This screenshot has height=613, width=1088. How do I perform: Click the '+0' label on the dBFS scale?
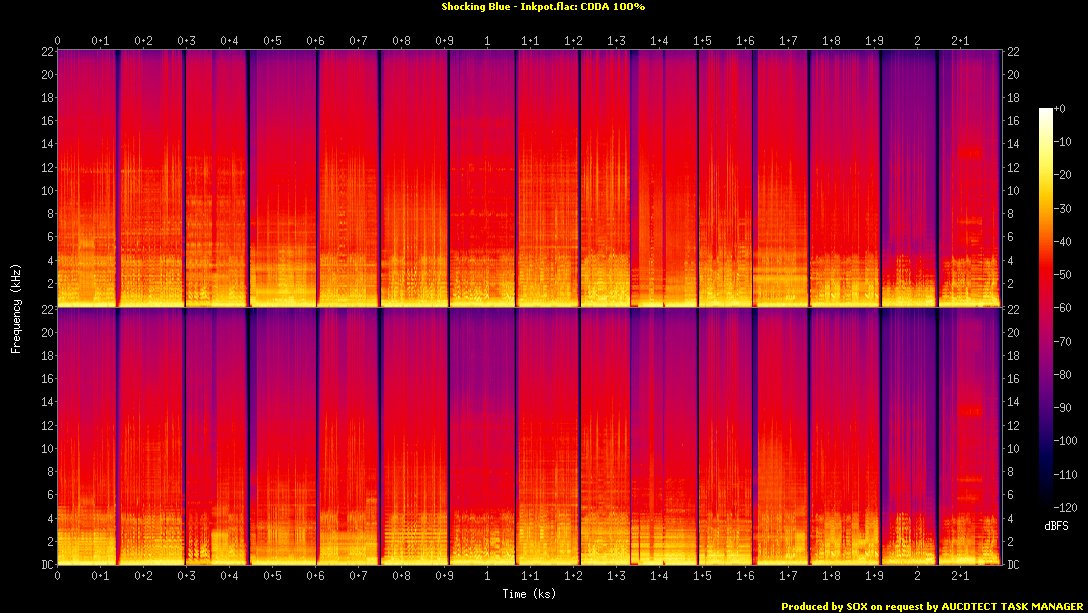pyautogui.click(x=1060, y=108)
